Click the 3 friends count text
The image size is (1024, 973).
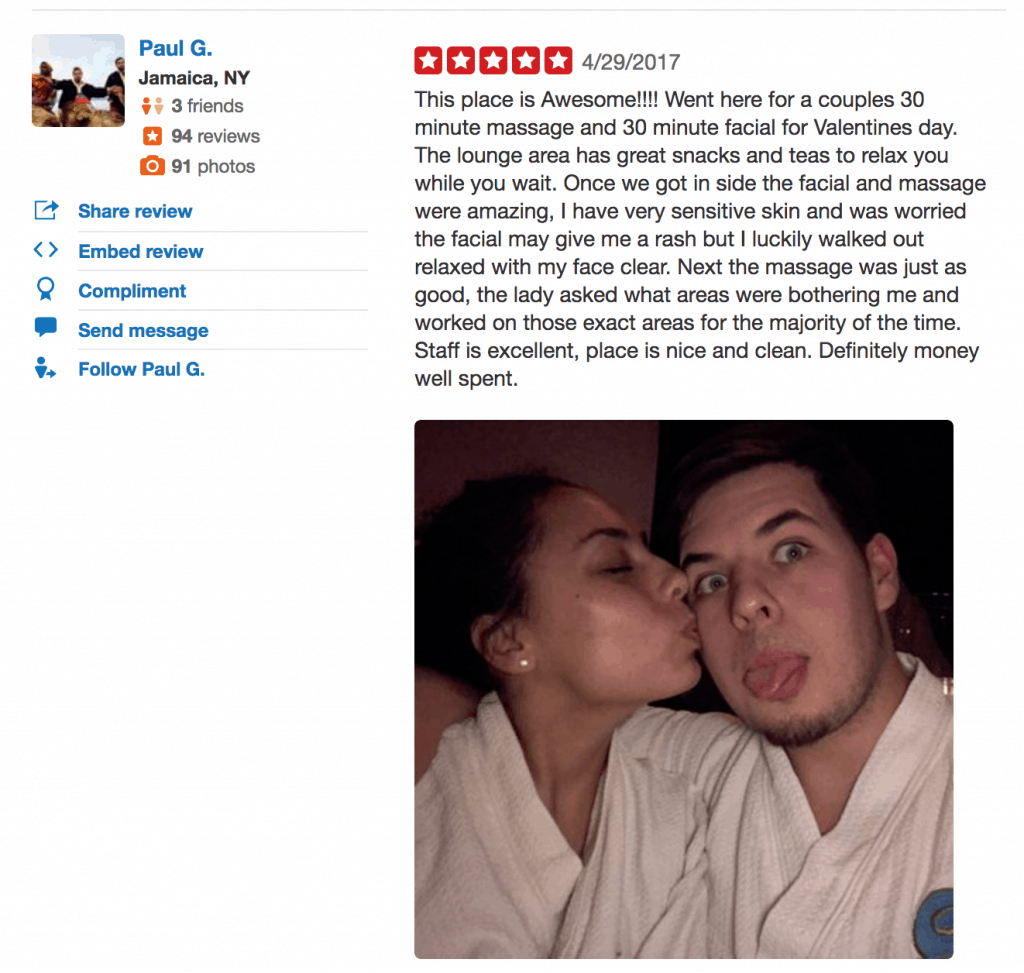pyautogui.click(x=207, y=106)
